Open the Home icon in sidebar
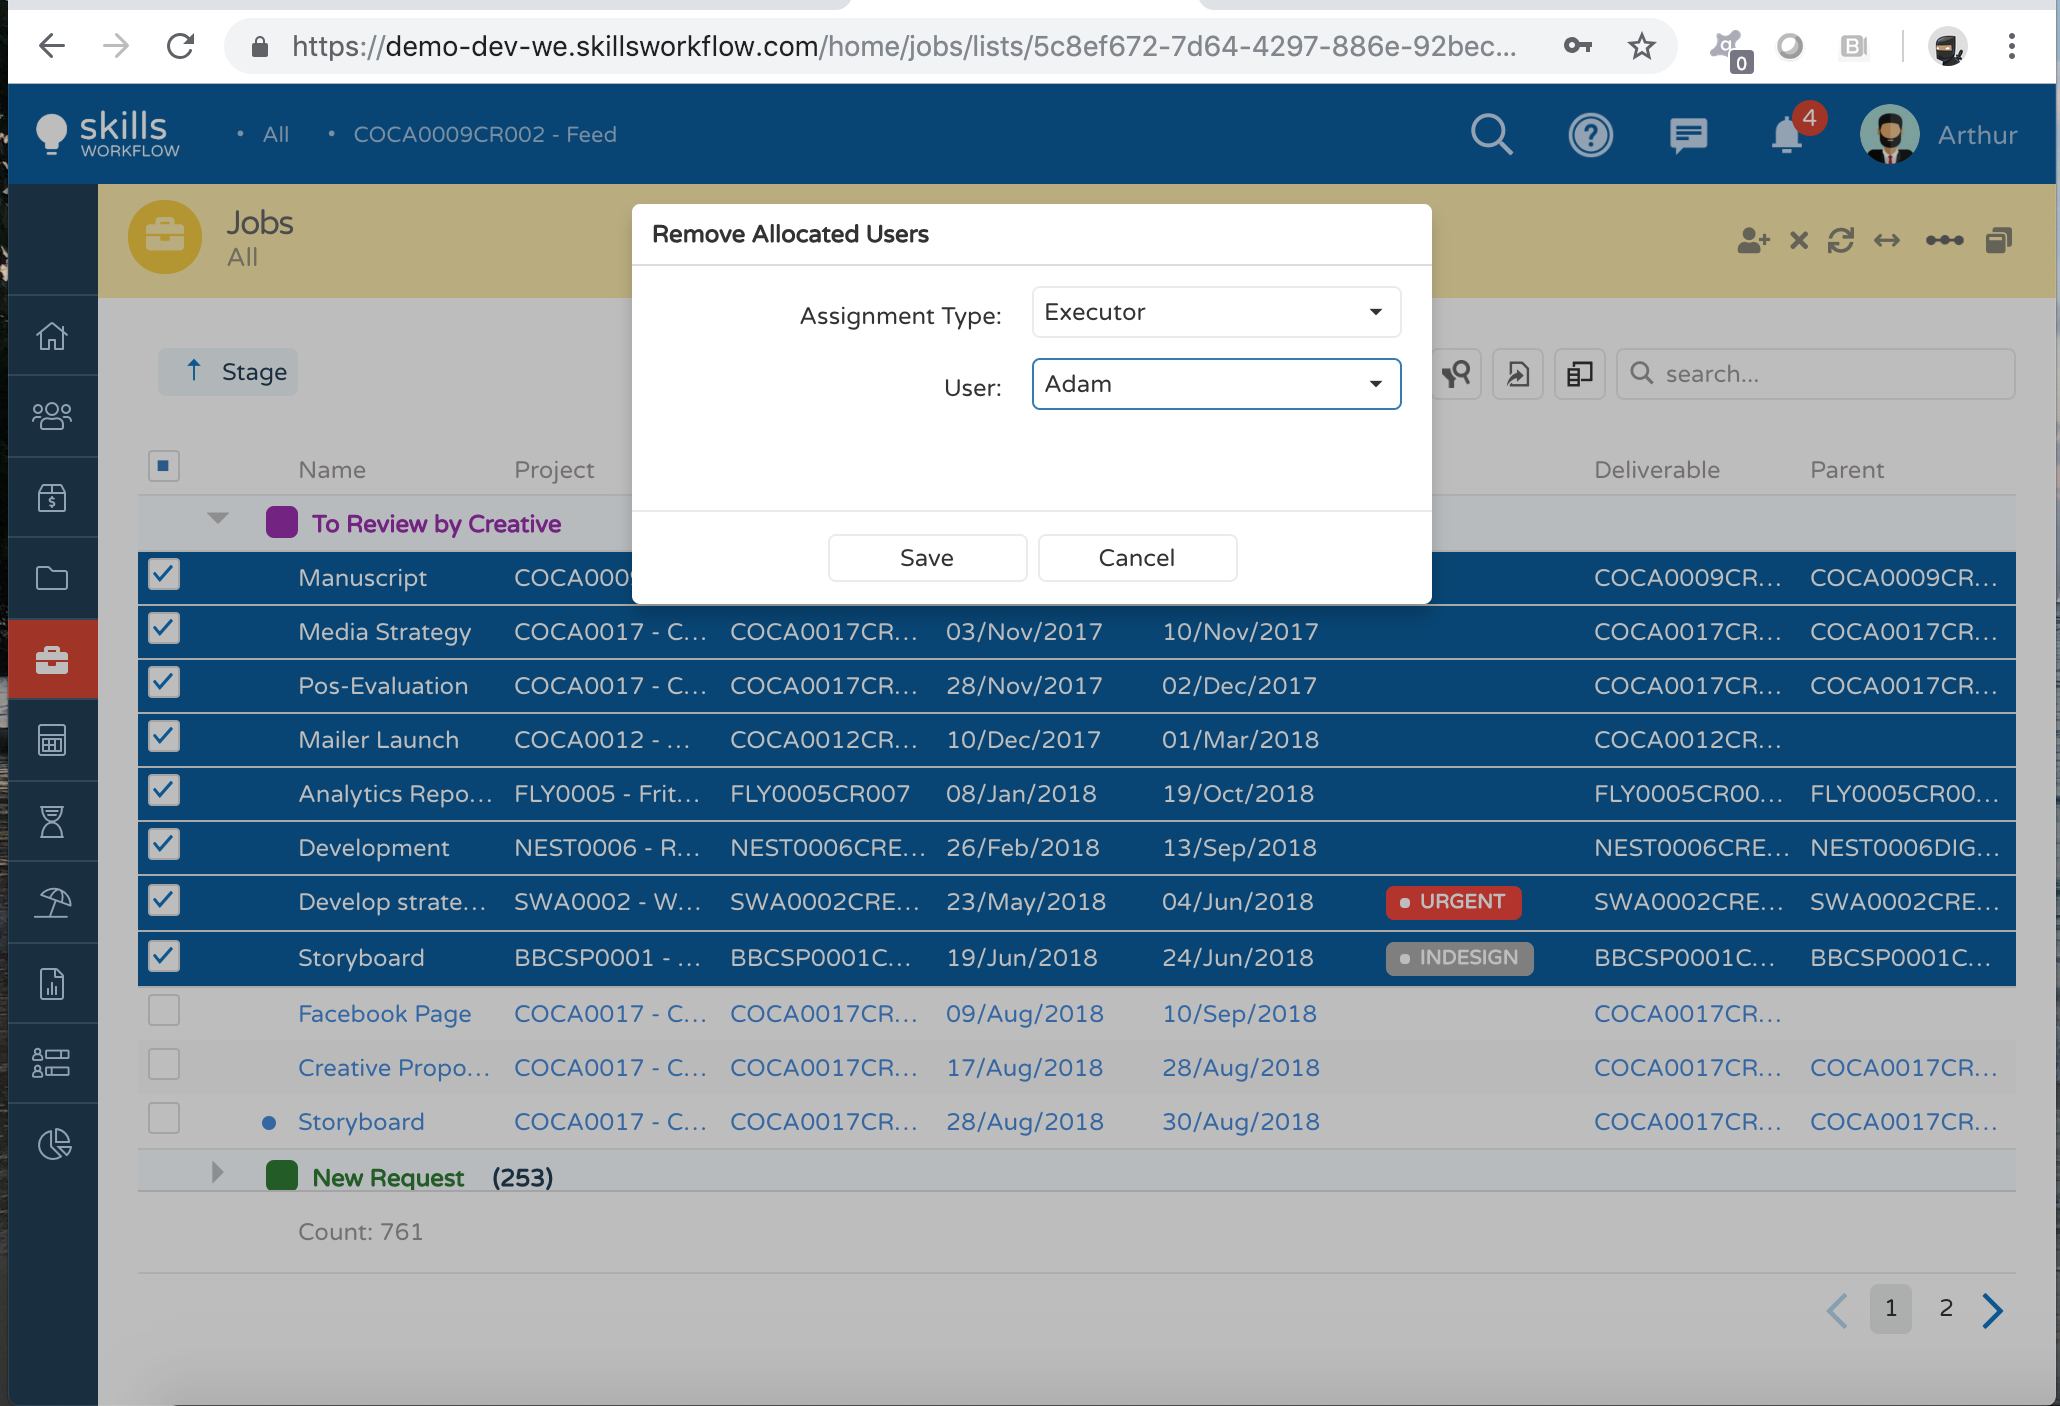 (x=52, y=336)
